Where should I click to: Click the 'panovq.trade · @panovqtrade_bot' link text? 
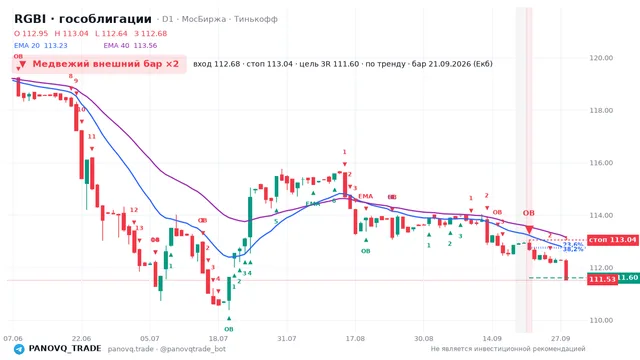(x=167, y=349)
